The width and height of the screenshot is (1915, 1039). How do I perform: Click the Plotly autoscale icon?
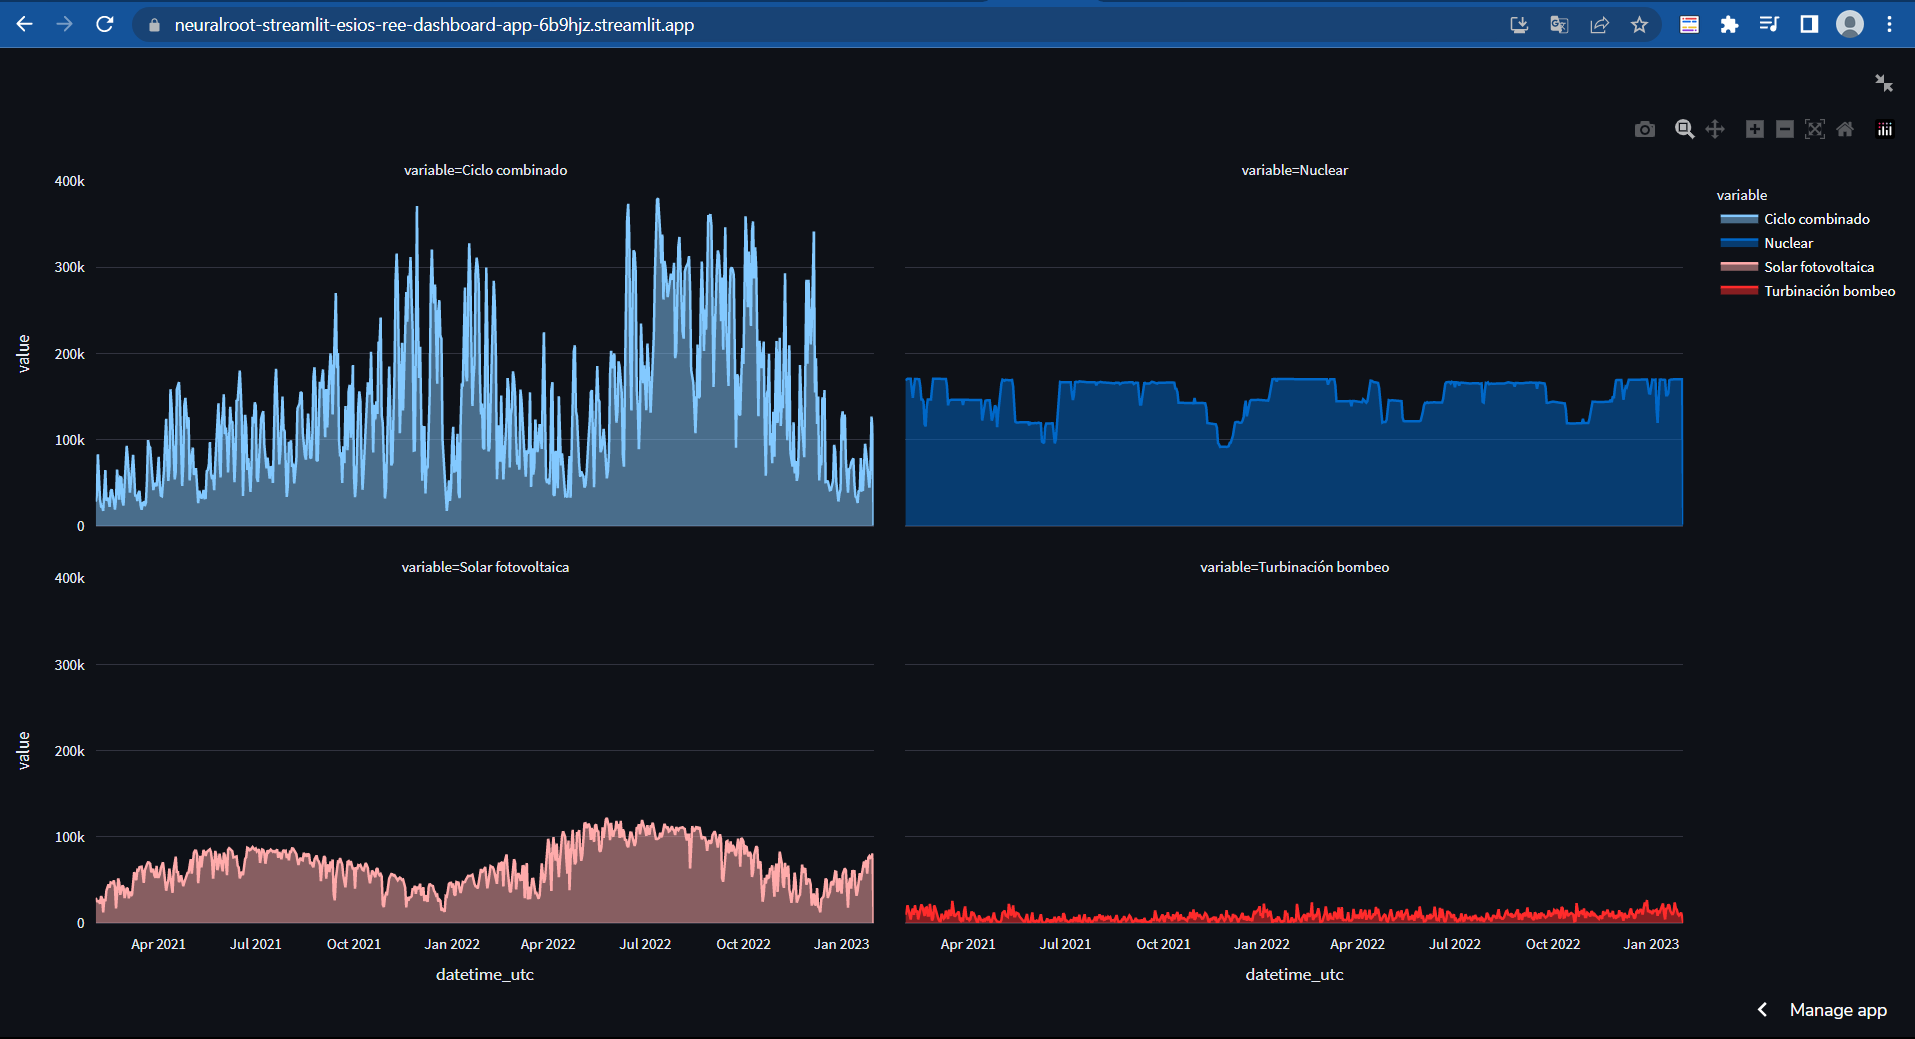point(1815,129)
